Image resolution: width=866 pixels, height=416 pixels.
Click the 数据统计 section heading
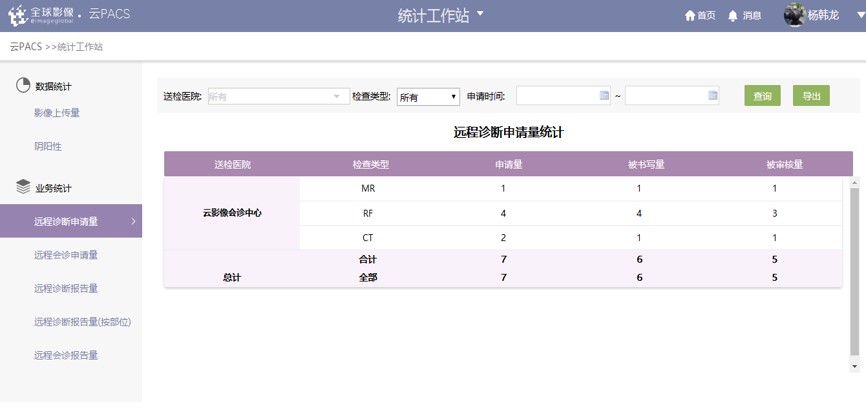pyautogui.click(x=54, y=87)
